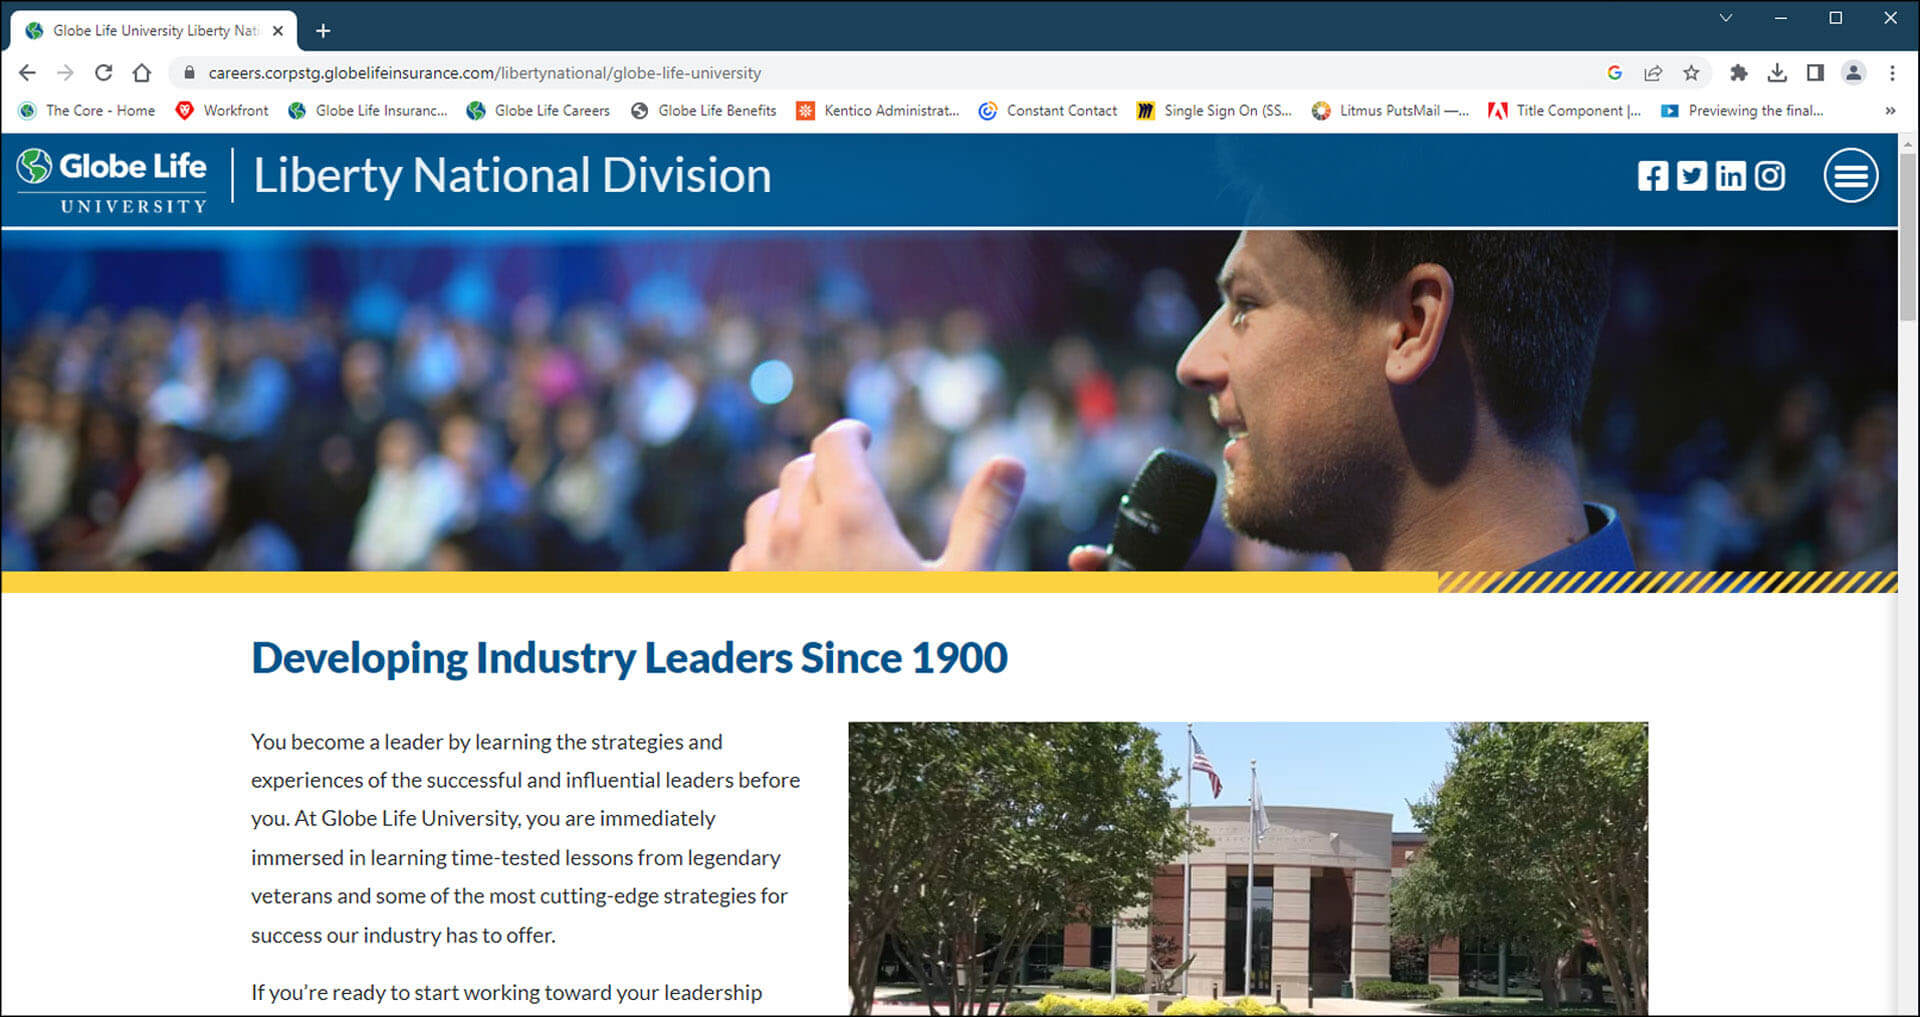Open the Chrome profile avatar
This screenshot has width=1920, height=1017.
click(1853, 73)
